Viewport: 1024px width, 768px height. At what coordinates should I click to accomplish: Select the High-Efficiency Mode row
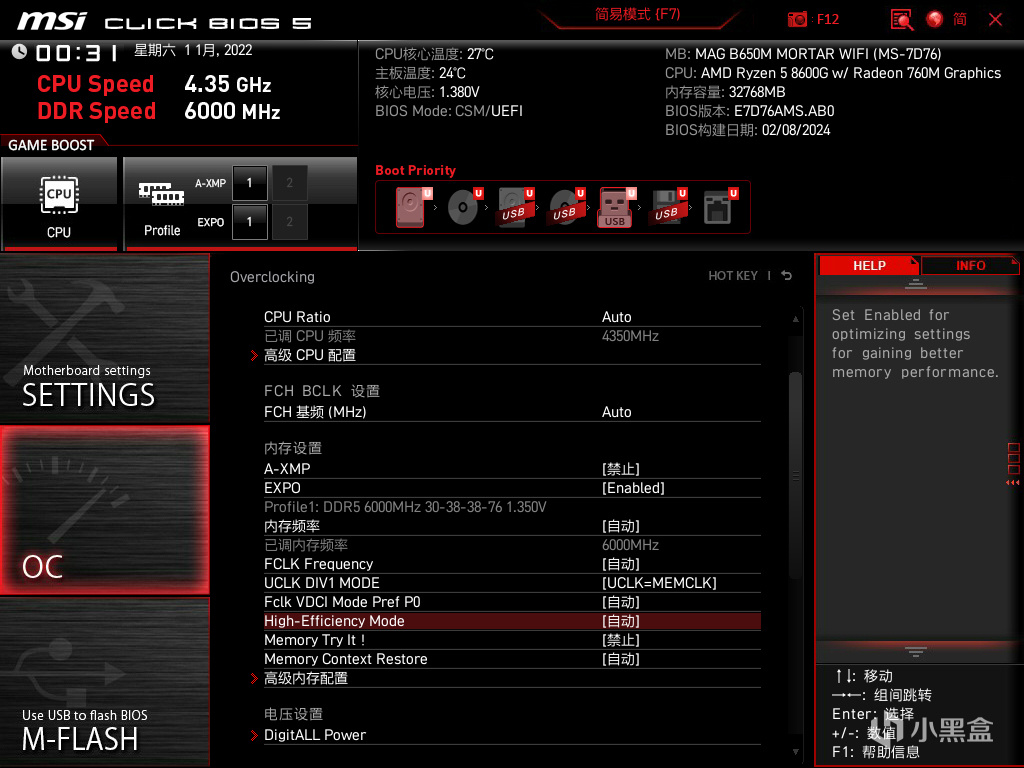(x=512, y=621)
